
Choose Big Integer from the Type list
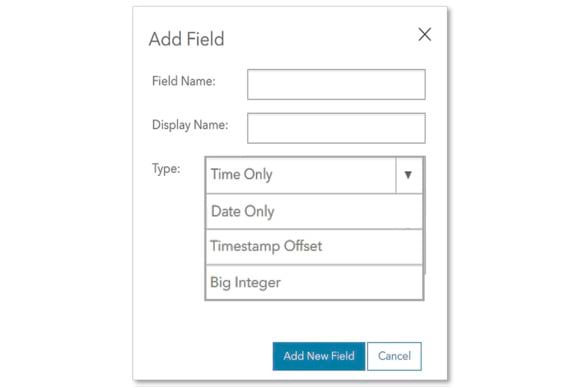tap(314, 283)
